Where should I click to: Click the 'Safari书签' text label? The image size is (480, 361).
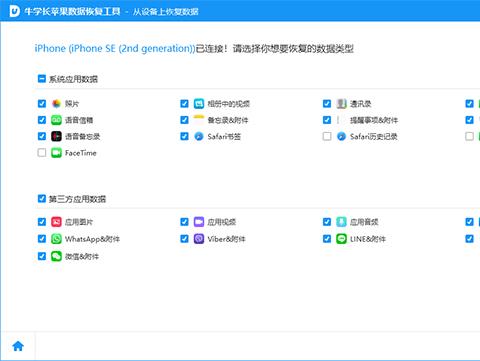(224, 137)
